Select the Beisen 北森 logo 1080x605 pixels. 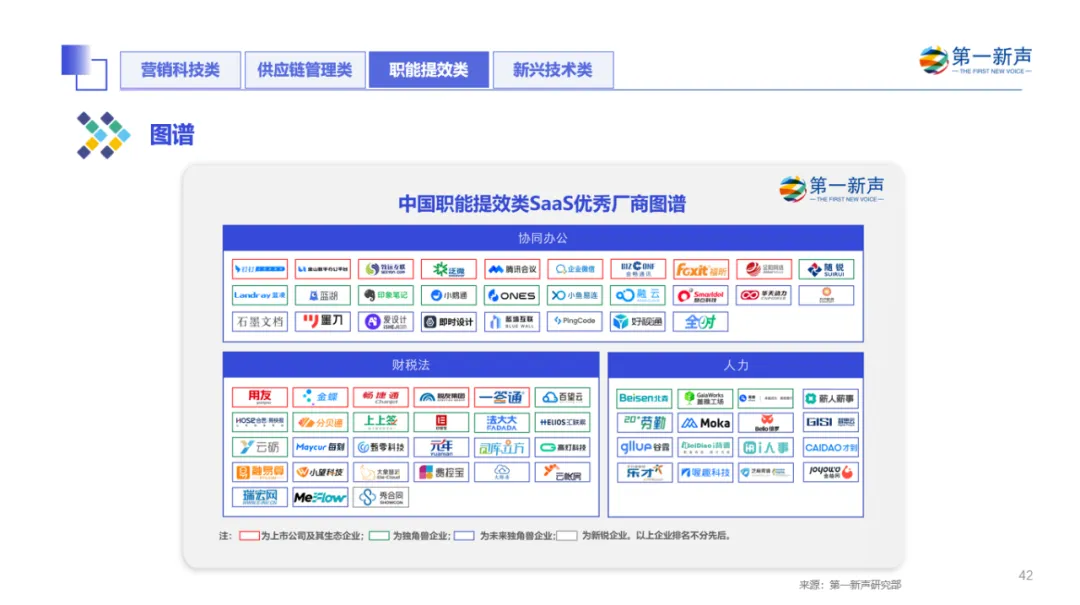click(644, 398)
